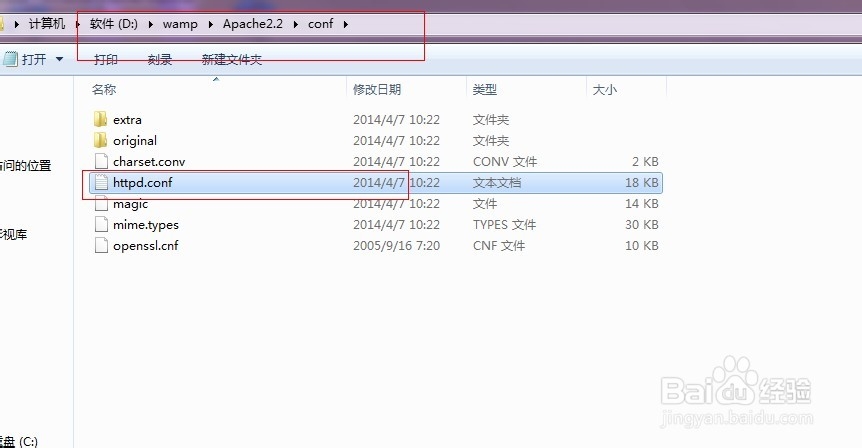Open the dropdown arrow beside 打开

tap(59, 59)
